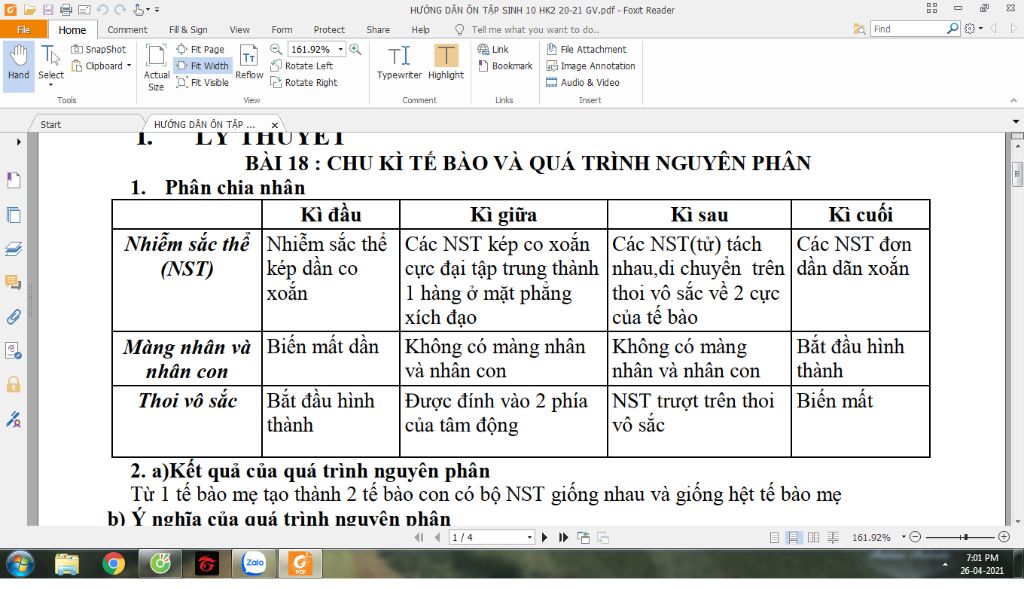Insert a File Attachment
This screenshot has width=1024, height=589.
coord(586,49)
